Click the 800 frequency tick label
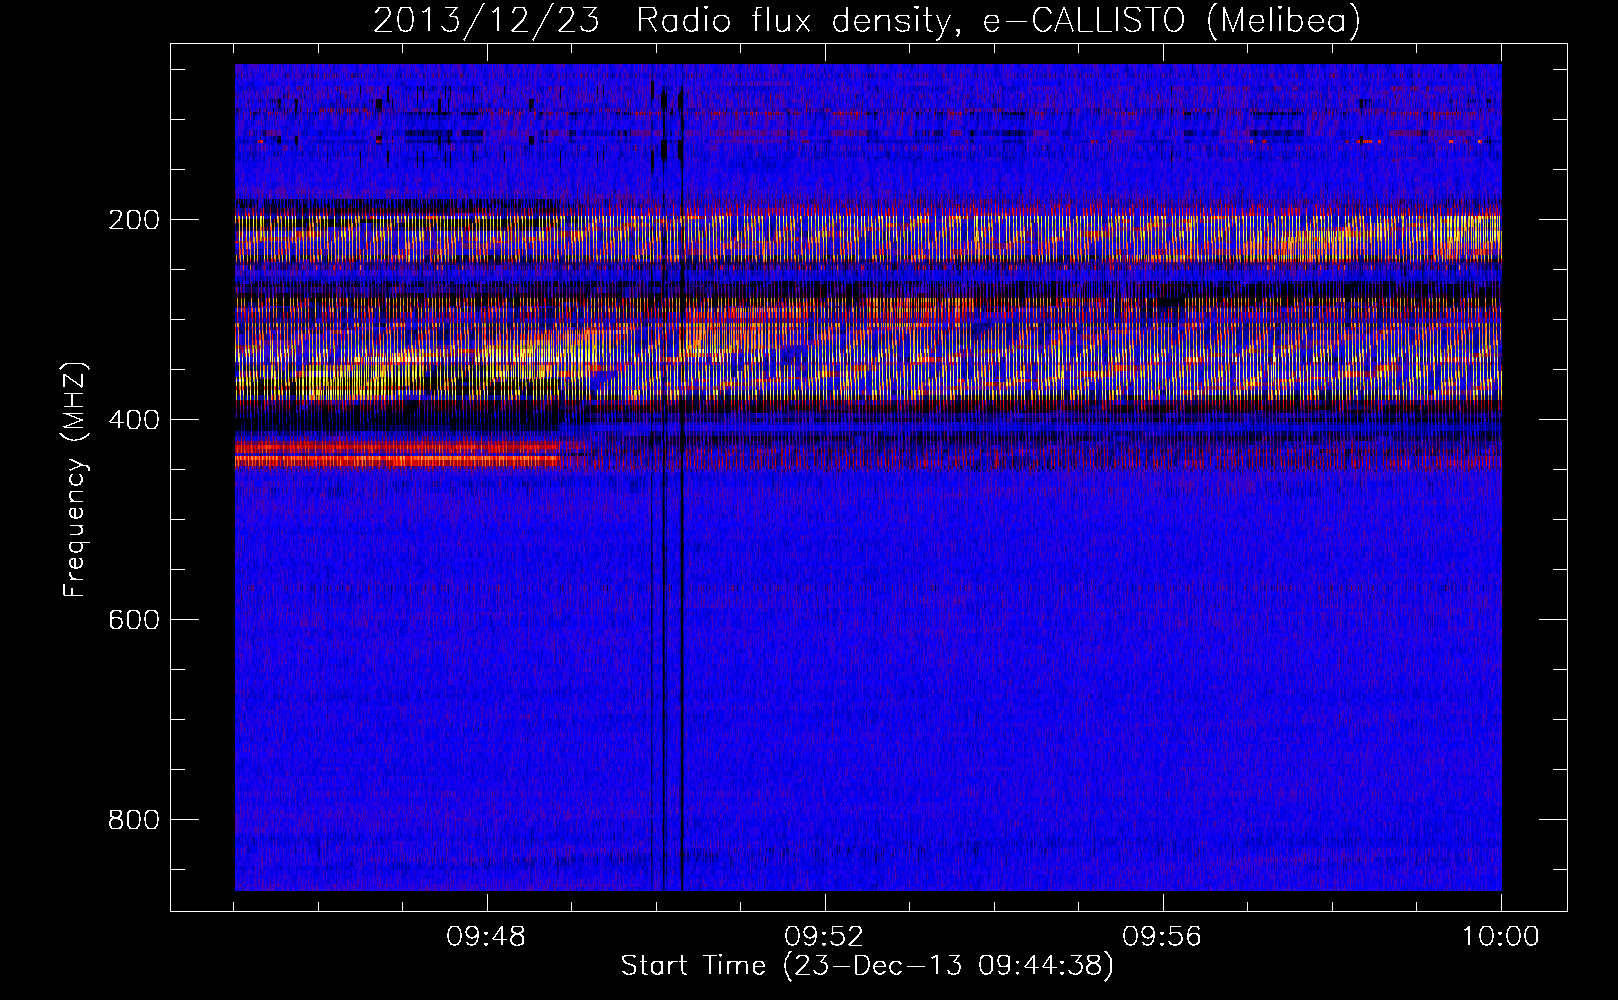 coord(134,820)
